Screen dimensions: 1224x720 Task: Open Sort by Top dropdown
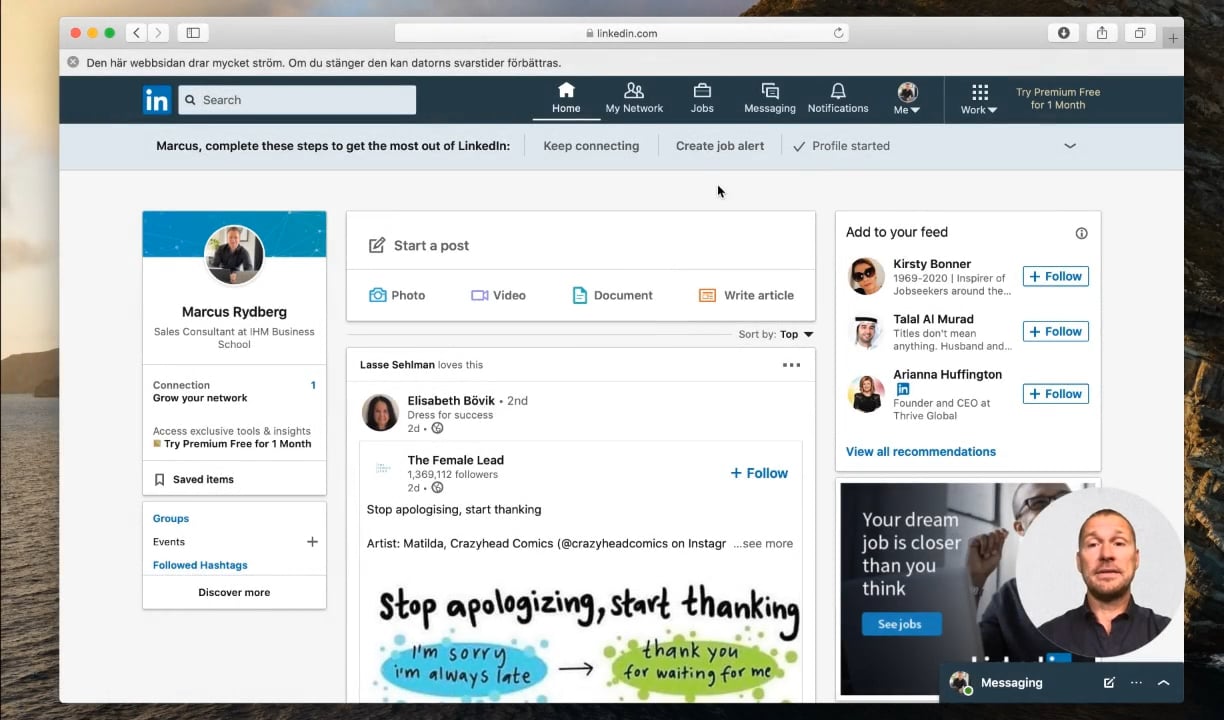pyautogui.click(x=776, y=335)
